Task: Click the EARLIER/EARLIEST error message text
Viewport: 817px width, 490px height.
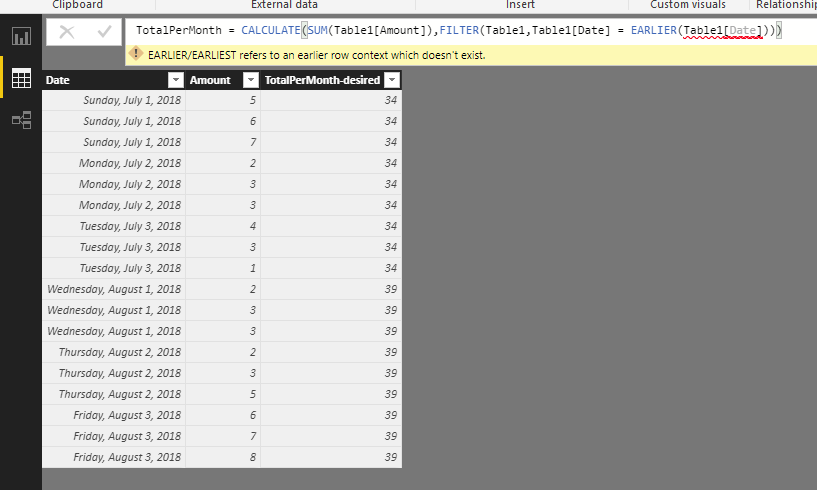Action: click(x=316, y=55)
